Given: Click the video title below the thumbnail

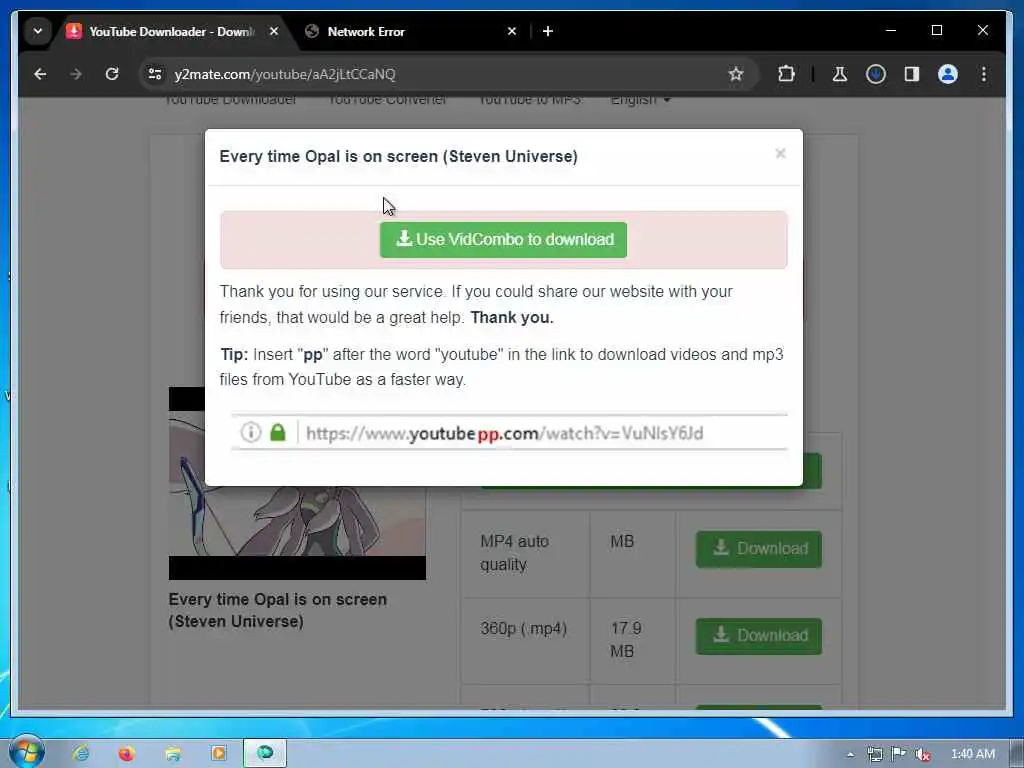Looking at the screenshot, I should tap(278, 610).
